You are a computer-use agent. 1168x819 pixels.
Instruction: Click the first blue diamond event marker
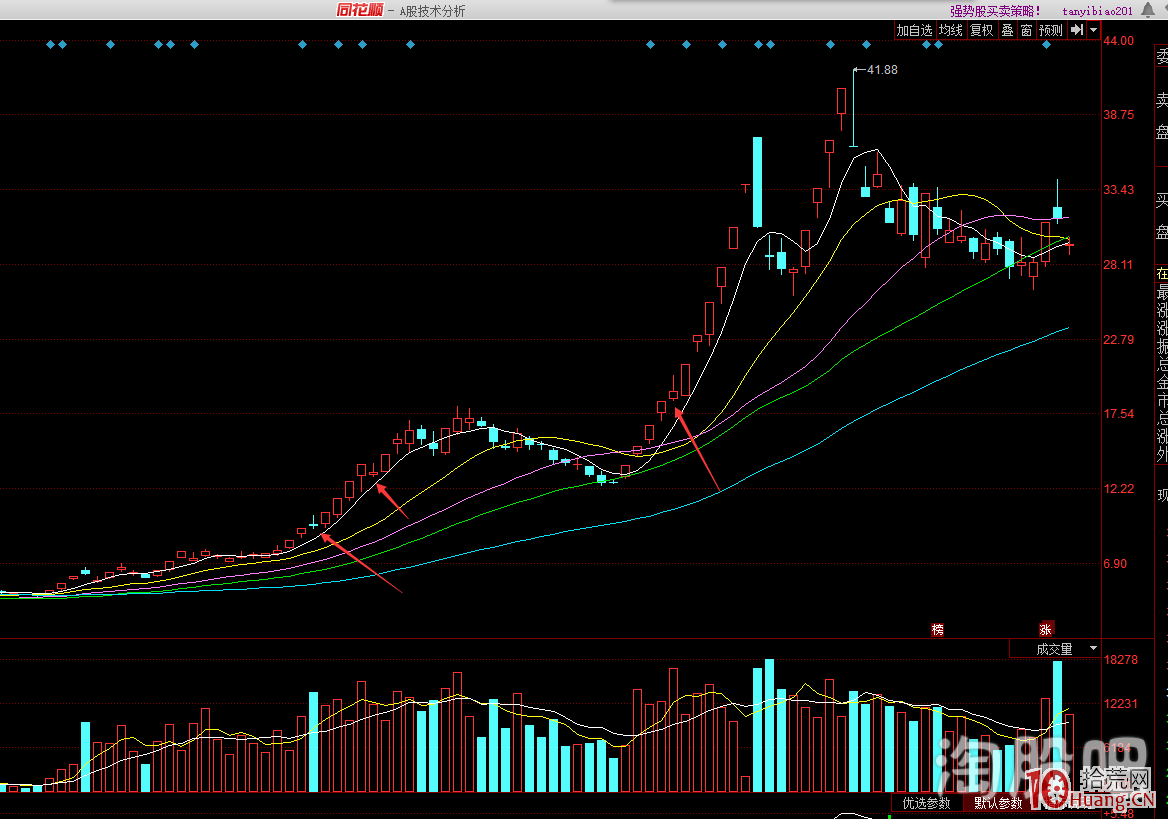[50, 45]
